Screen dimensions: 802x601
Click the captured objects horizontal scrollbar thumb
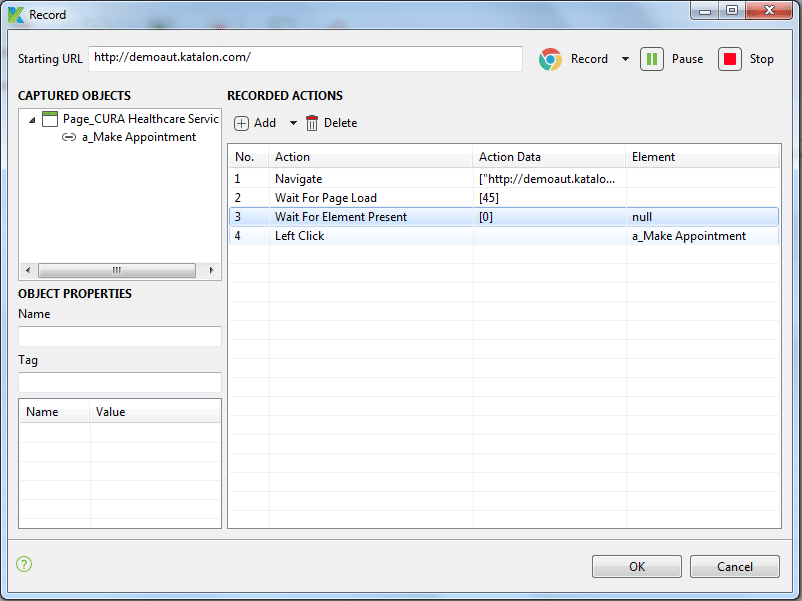pyautogui.click(x=117, y=270)
